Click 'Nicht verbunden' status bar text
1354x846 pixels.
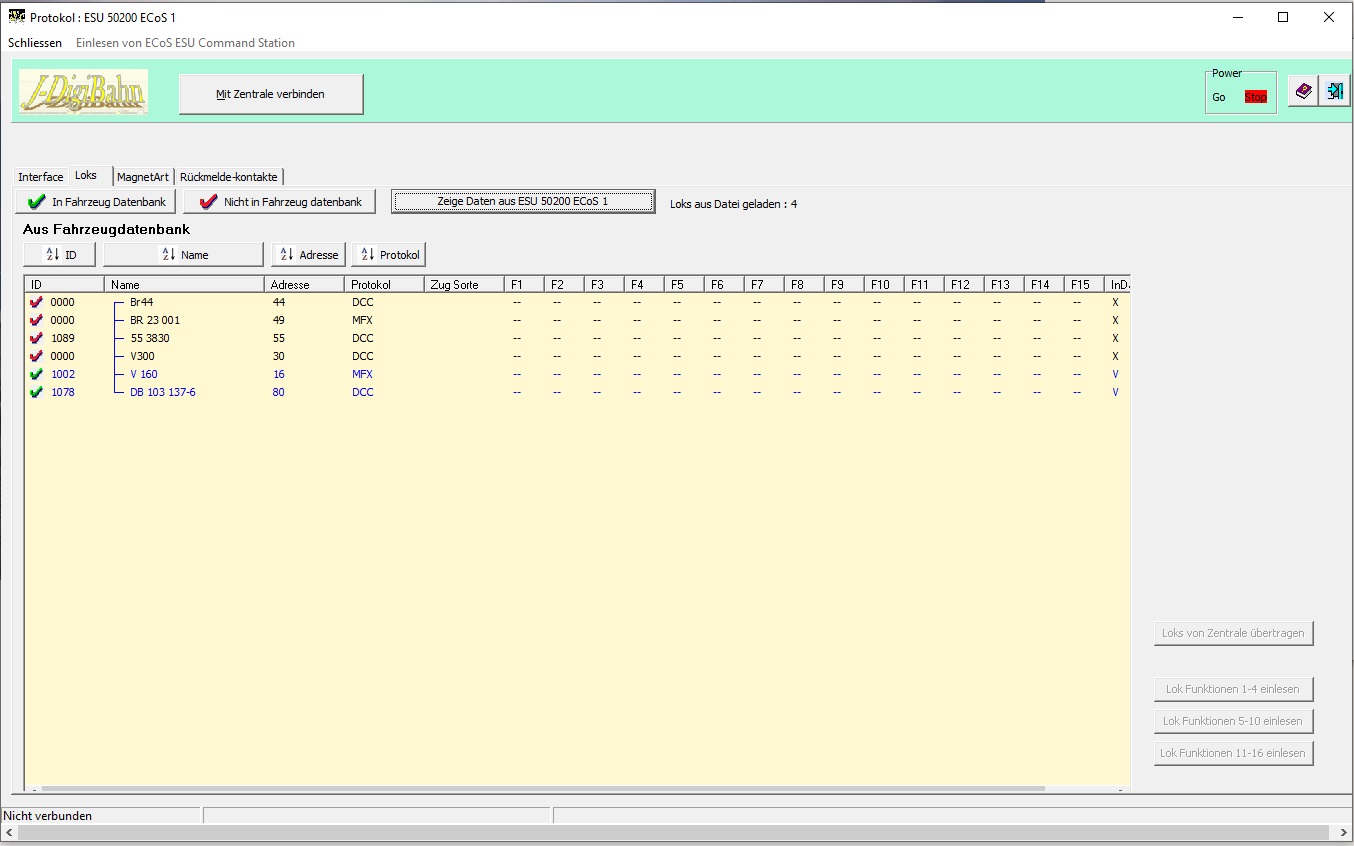coord(48,816)
